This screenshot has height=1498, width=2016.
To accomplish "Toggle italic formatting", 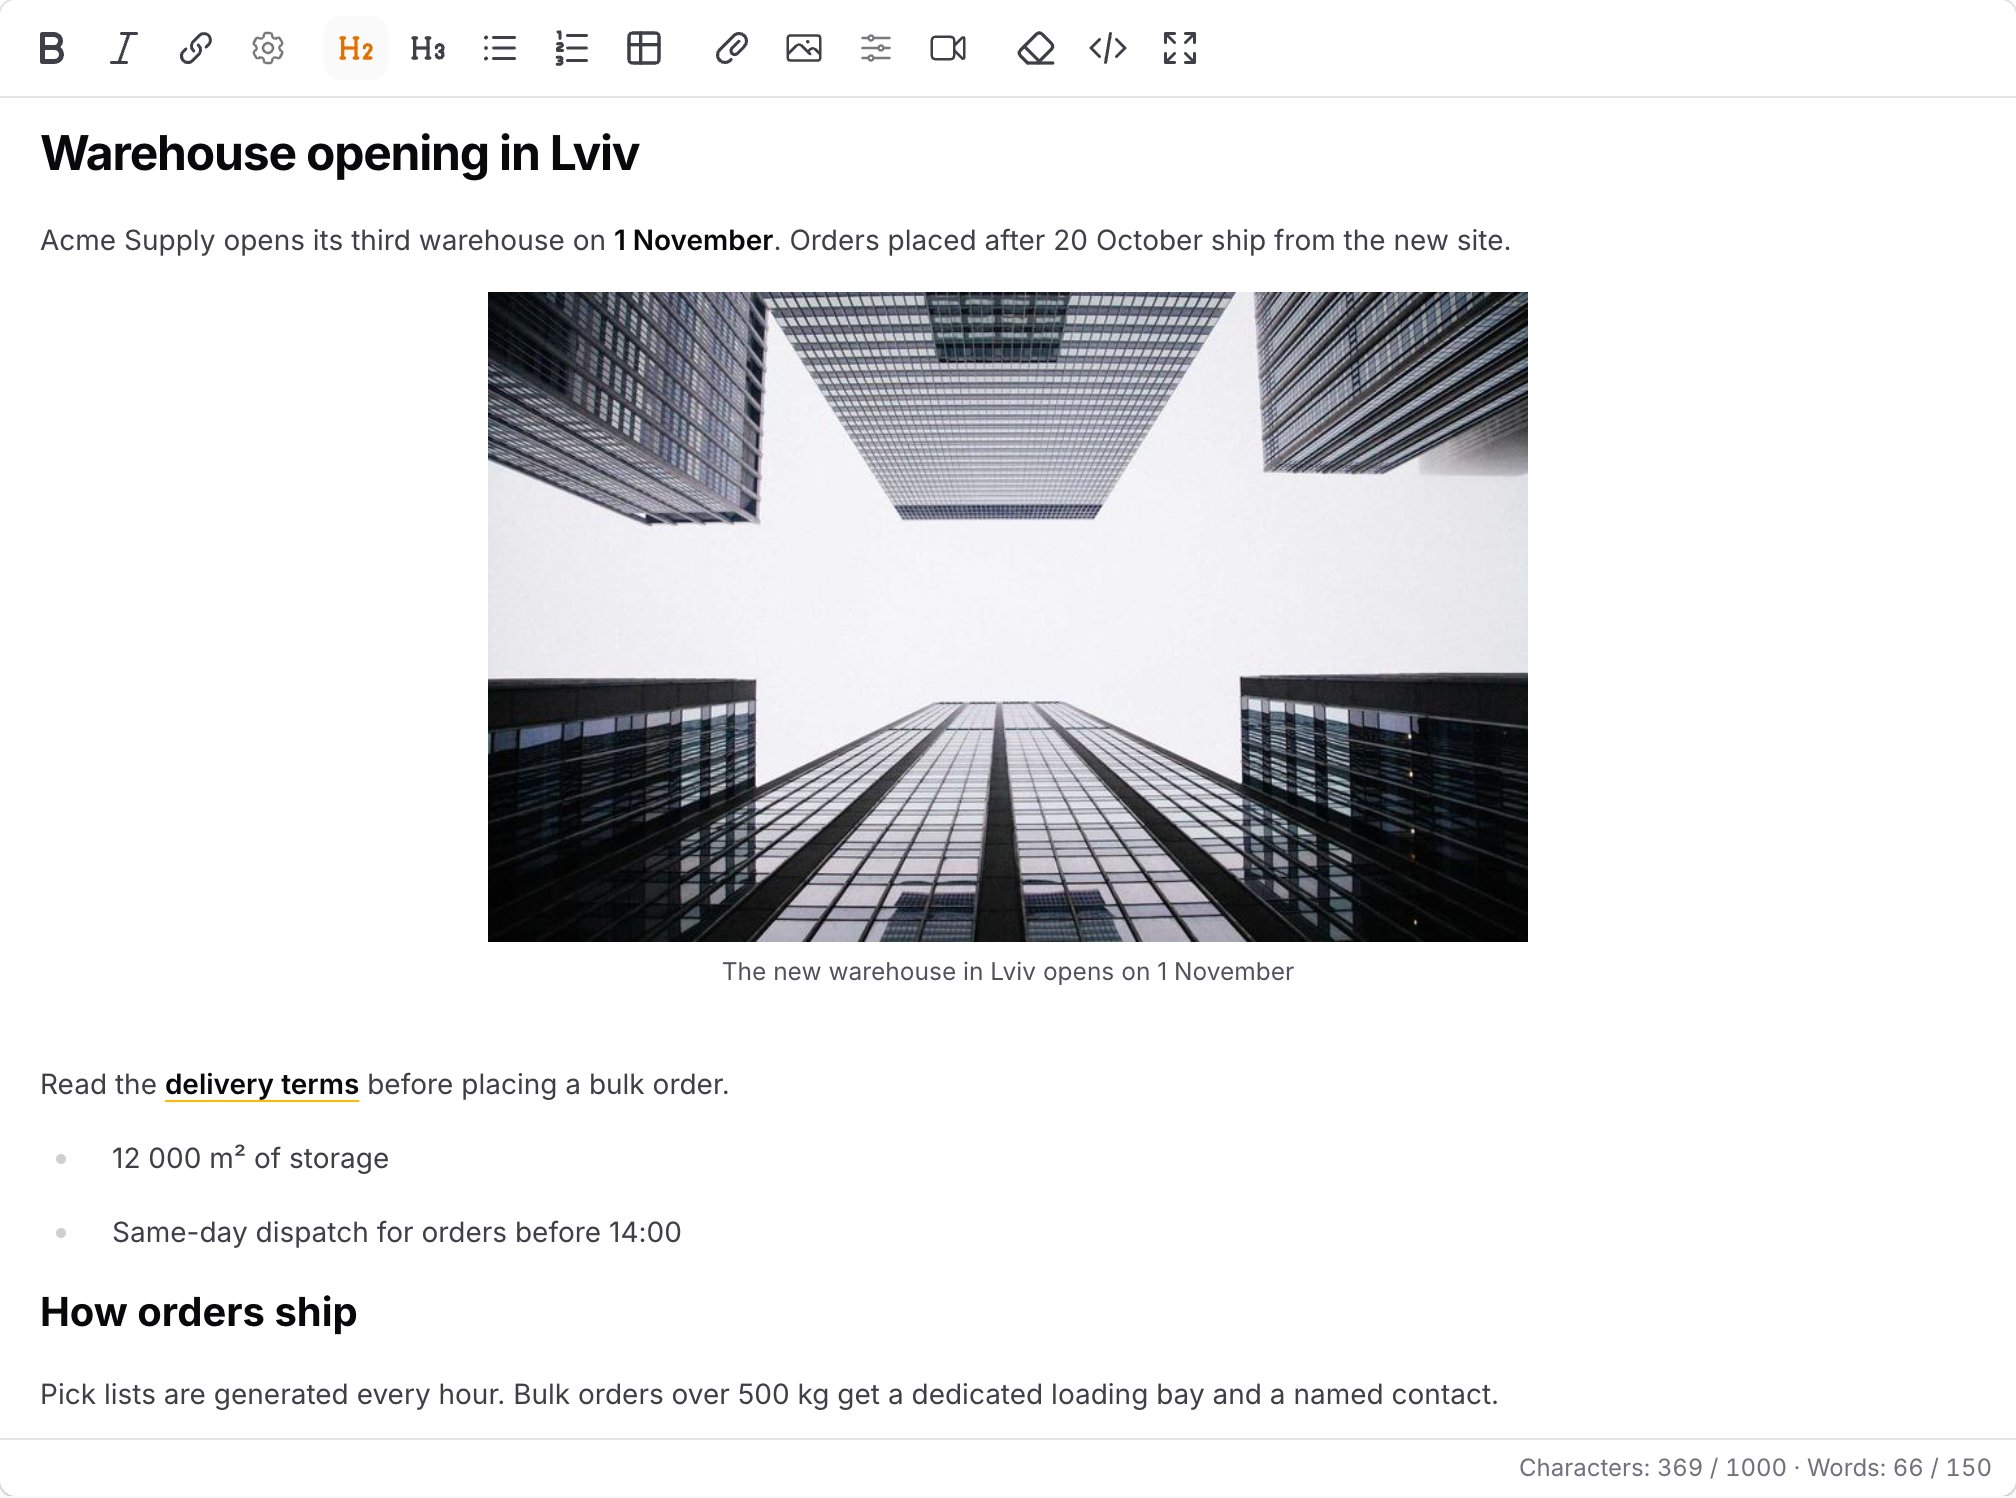I will click(124, 48).
